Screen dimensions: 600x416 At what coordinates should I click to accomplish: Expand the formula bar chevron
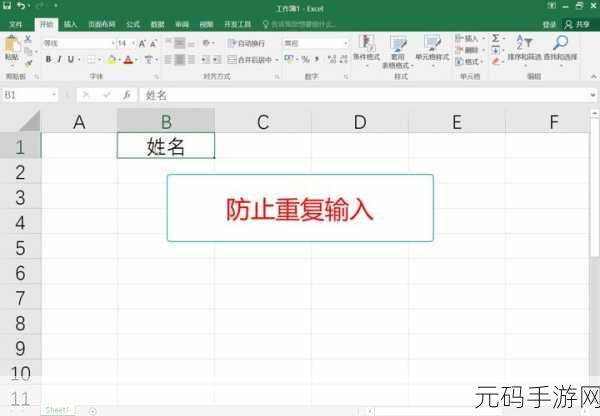click(593, 95)
